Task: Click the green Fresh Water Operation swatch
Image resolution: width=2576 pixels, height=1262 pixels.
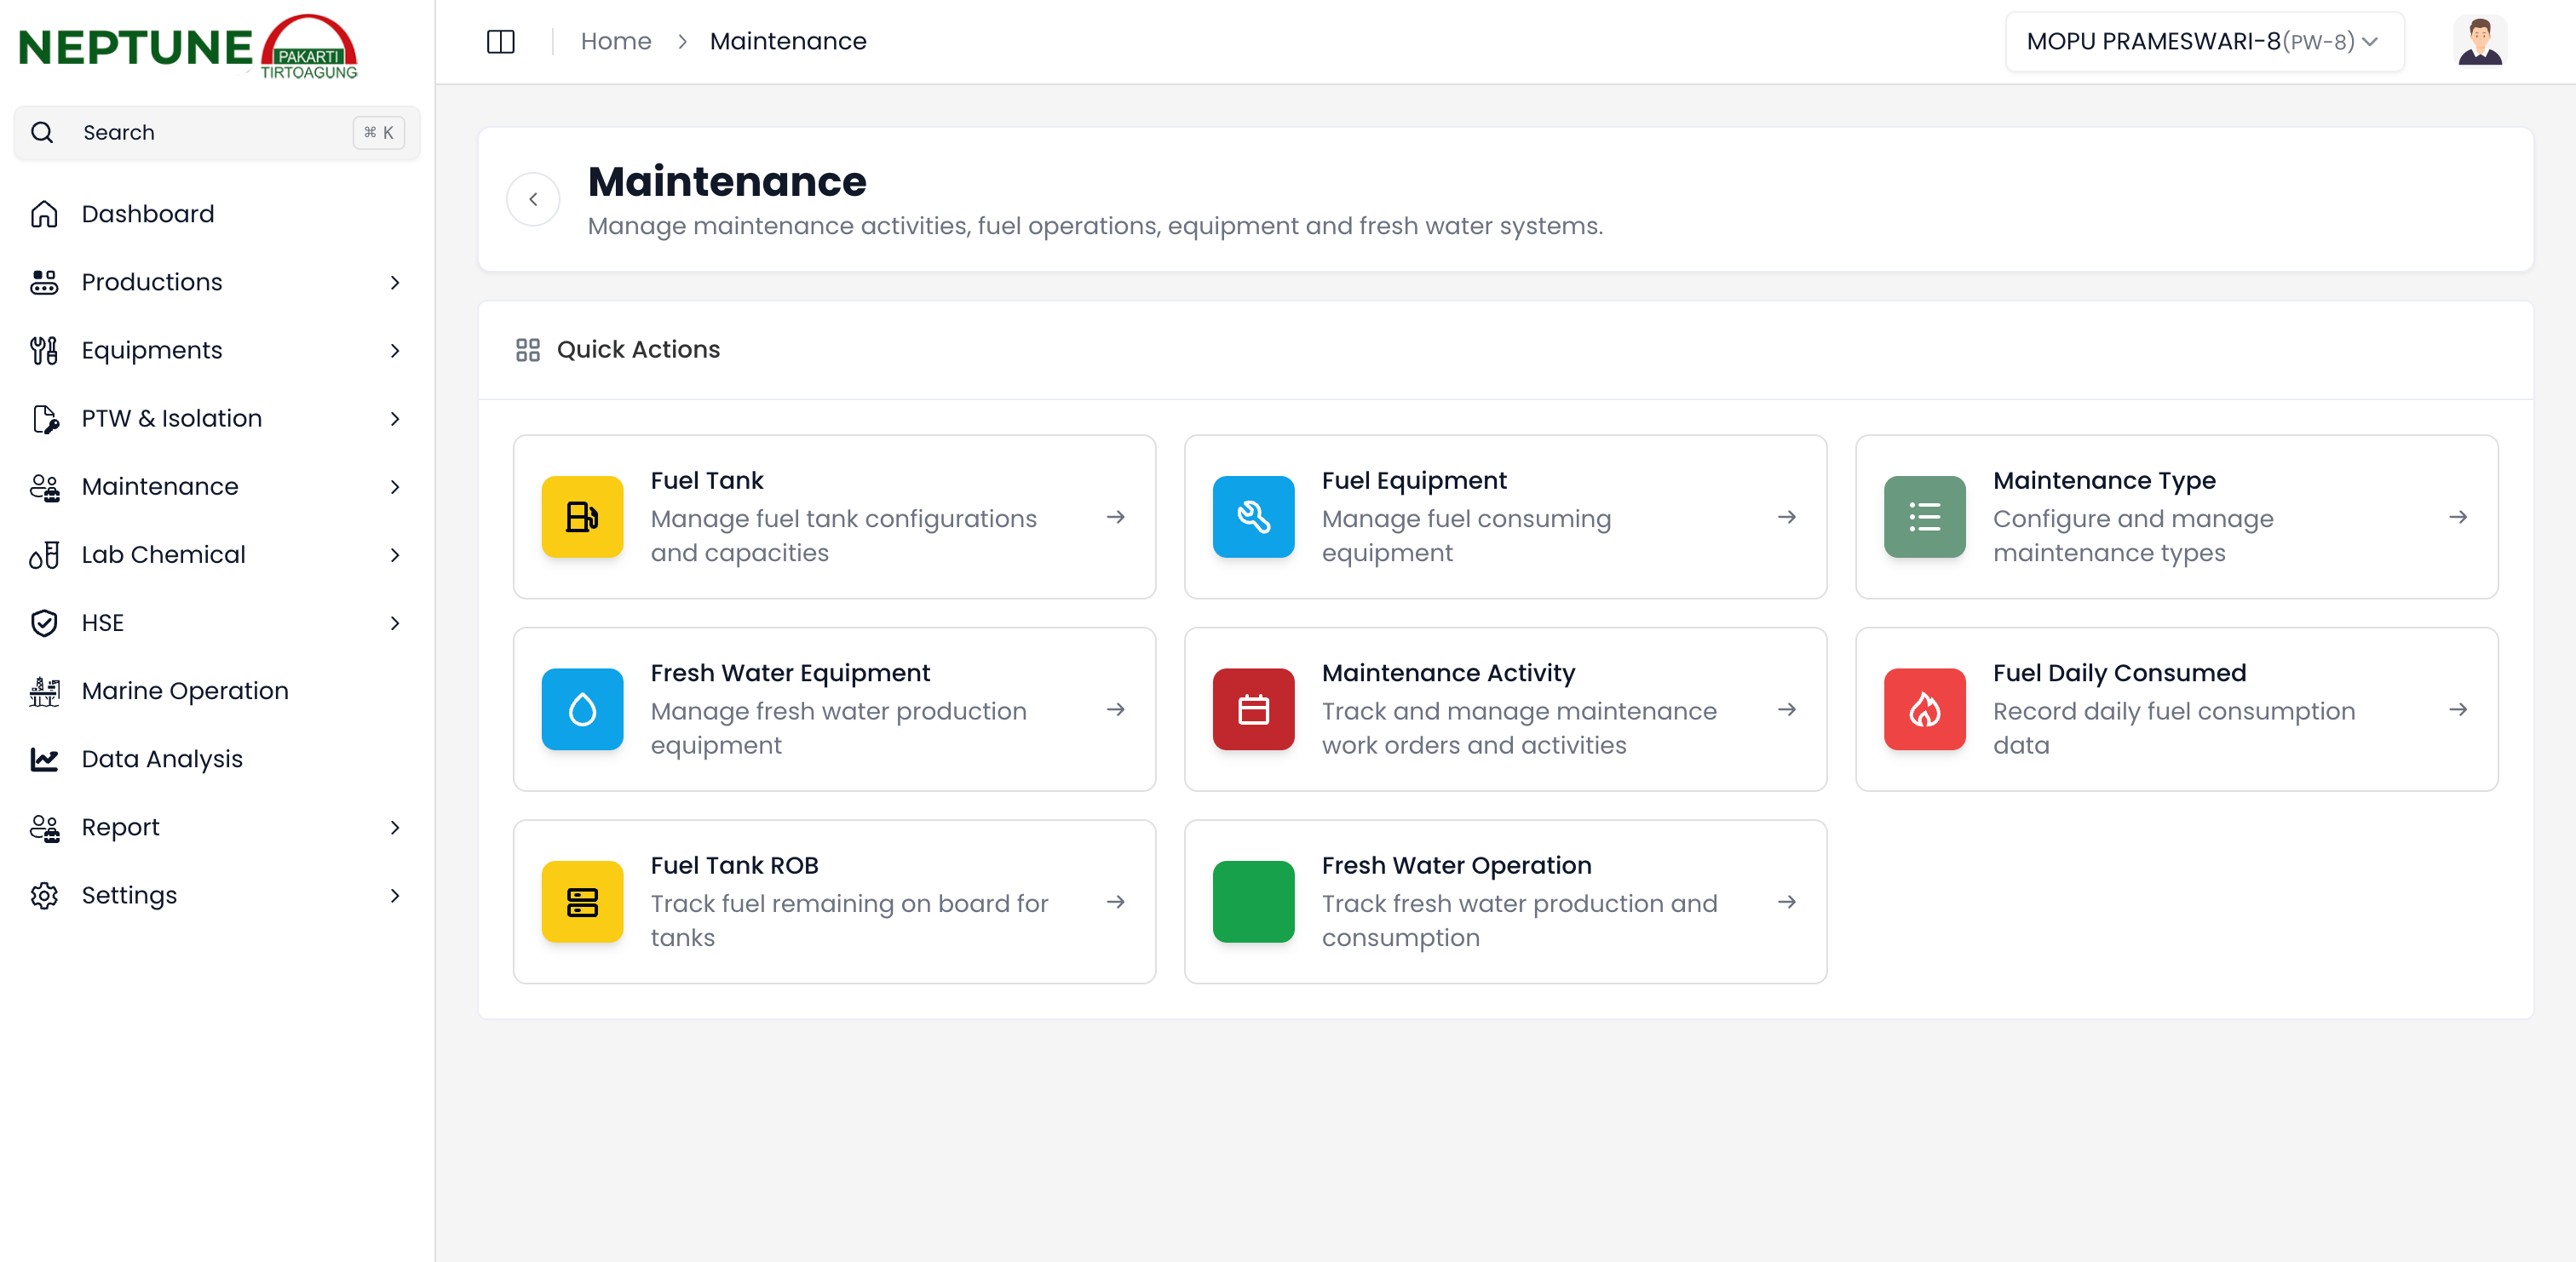Action: pyautogui.click(x=1253, y=902)
